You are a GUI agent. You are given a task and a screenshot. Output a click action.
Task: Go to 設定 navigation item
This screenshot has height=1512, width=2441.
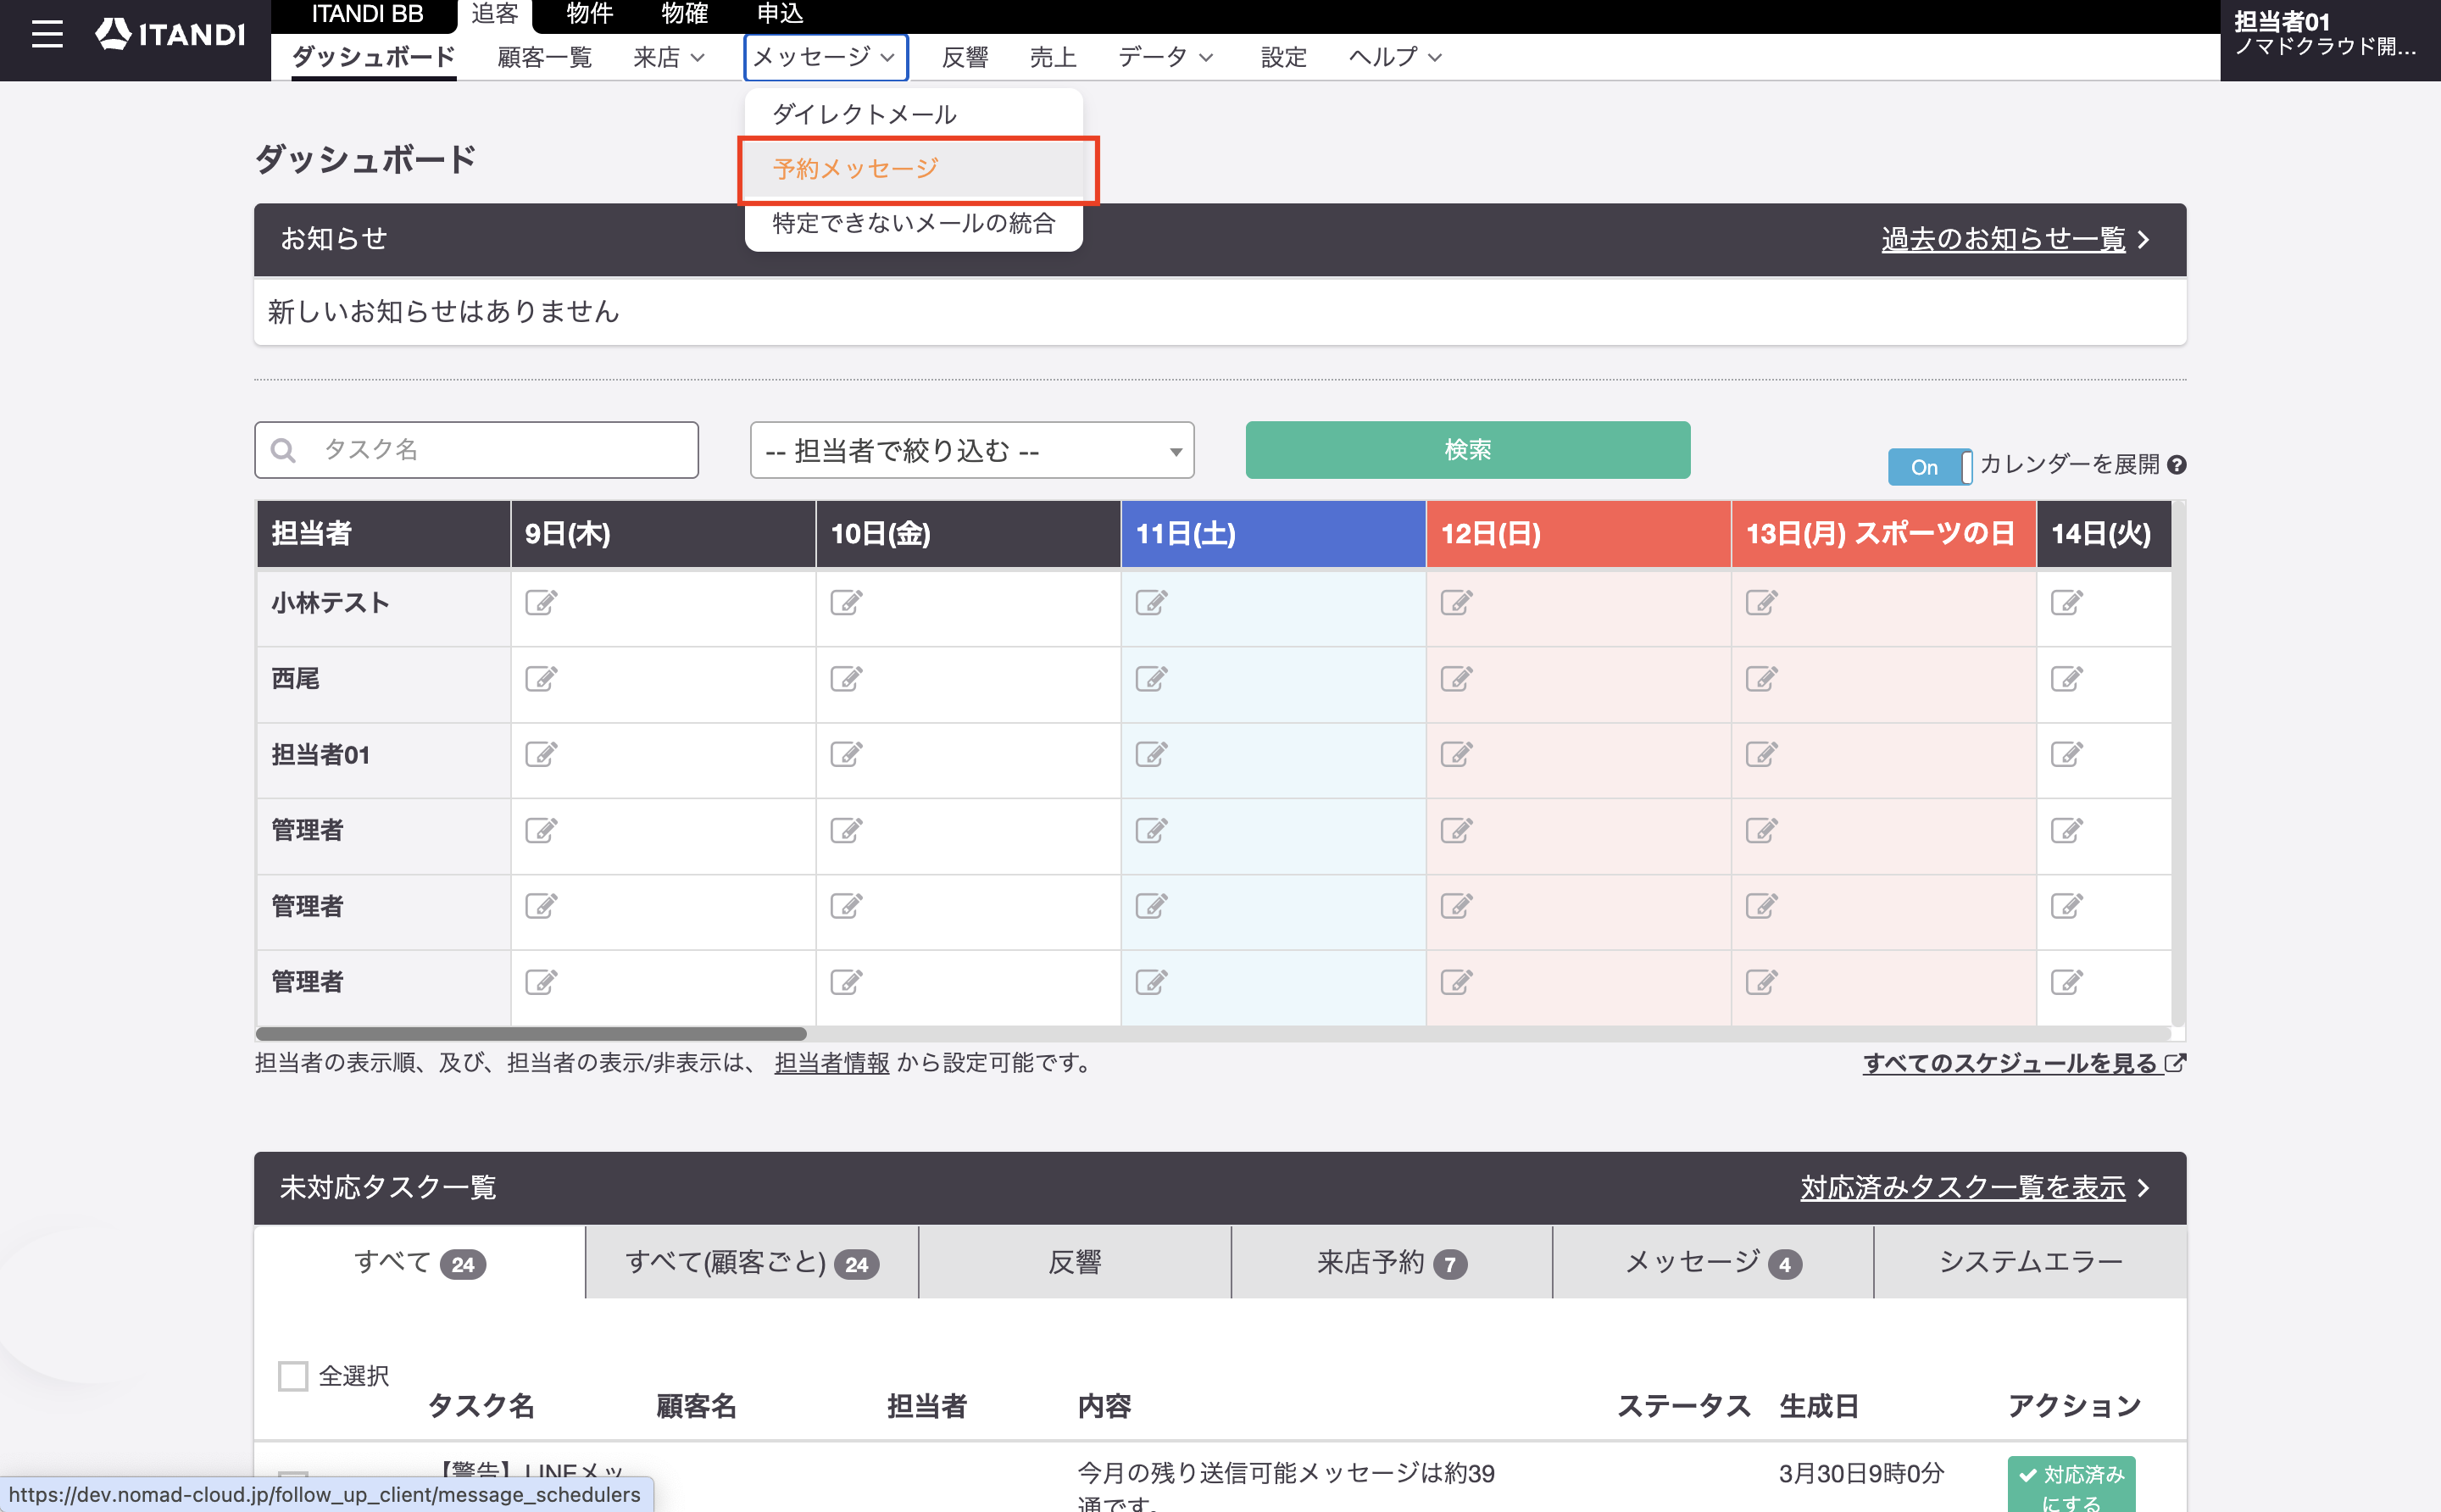tap(1284, 57)
